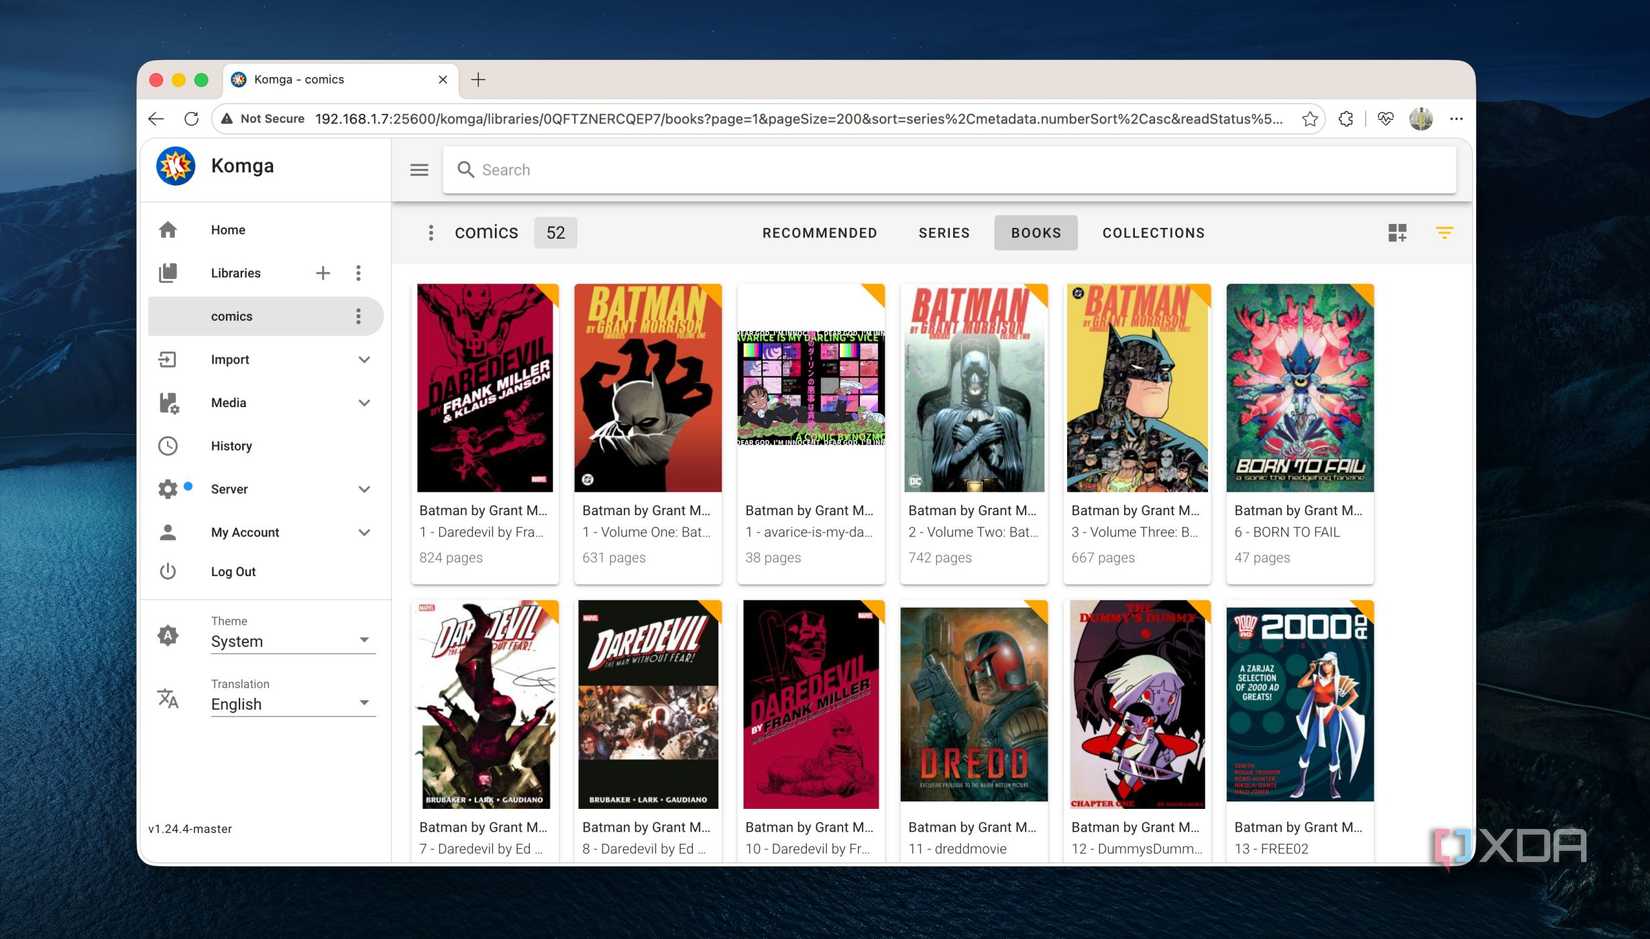Click '824 pages' text under Daredevil book
Screen dimensions: 1650x939
click(451, 558)
